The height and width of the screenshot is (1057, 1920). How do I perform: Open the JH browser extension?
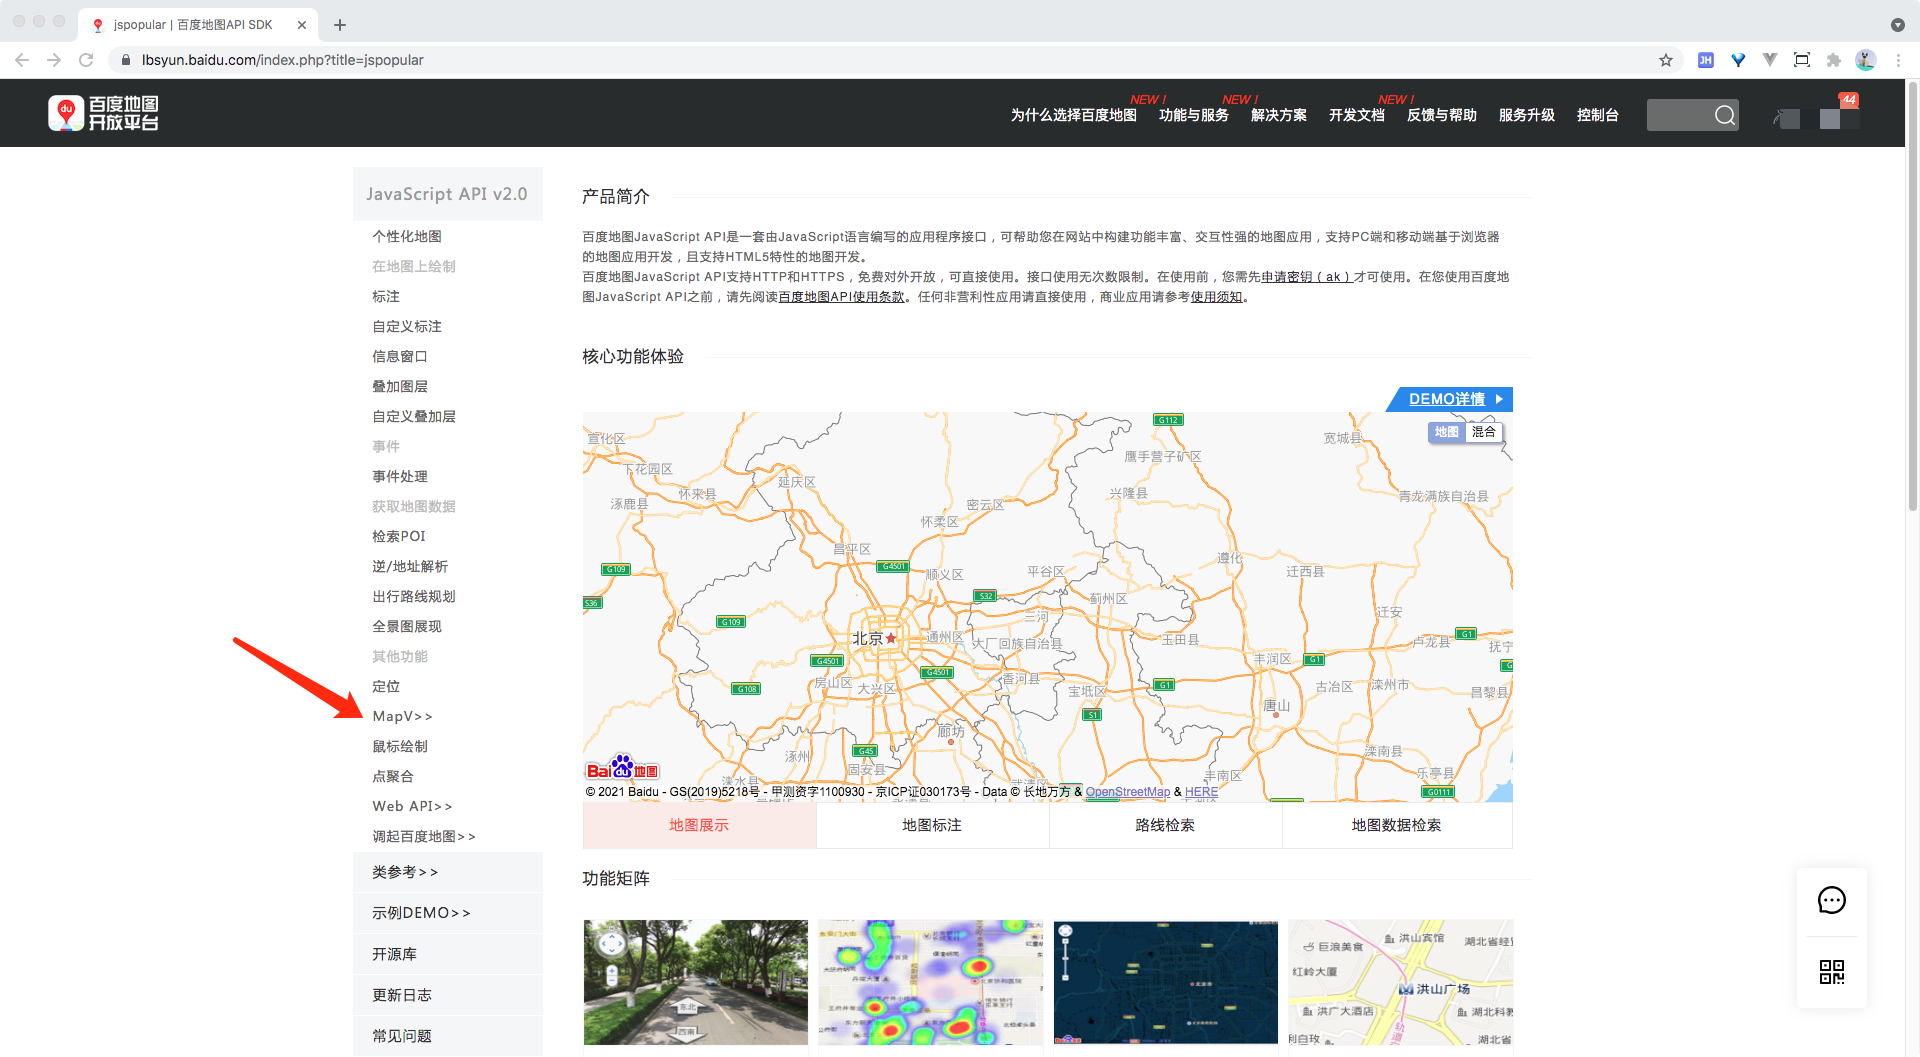(1706, 60)
